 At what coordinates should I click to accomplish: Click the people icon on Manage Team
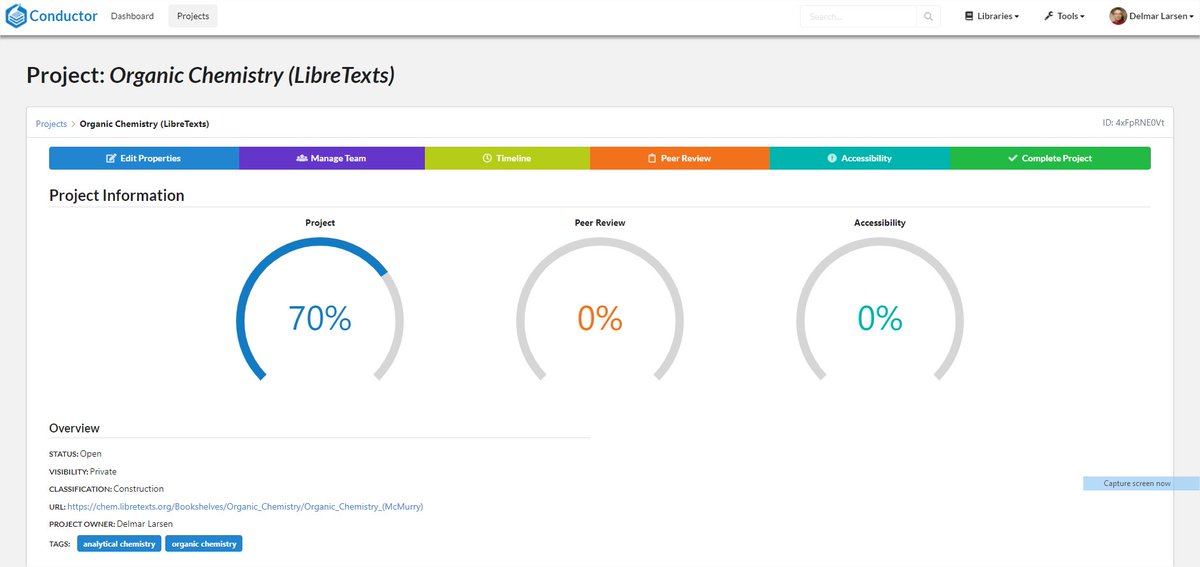point(301,158)
